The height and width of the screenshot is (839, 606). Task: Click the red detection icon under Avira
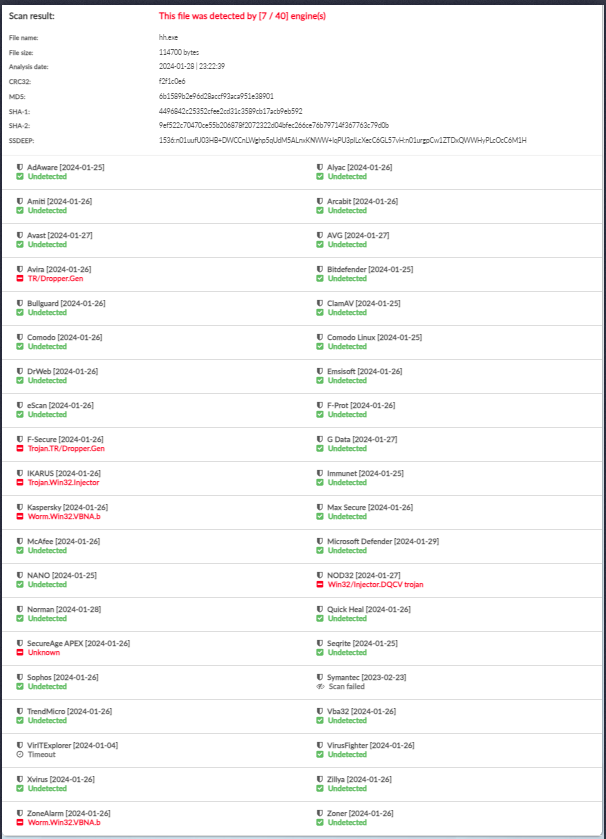click(x=20, y=278)
